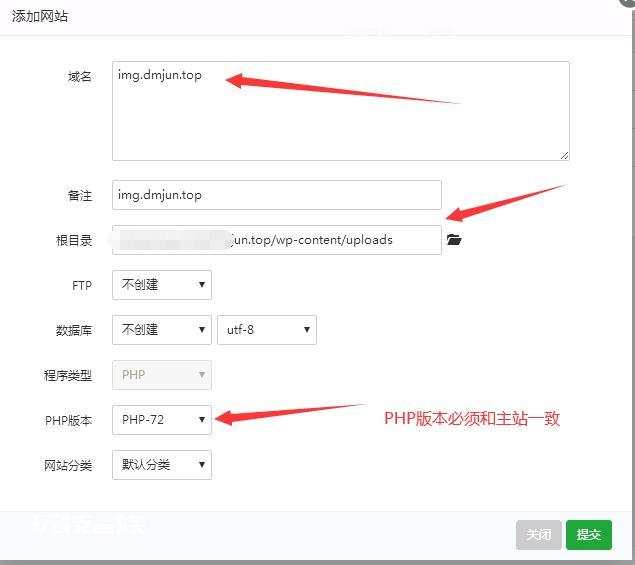Image resolution: width=635 pixels, height=565 pixels.
Task: Click the FTP field label
Action: (x=82, y=286)
